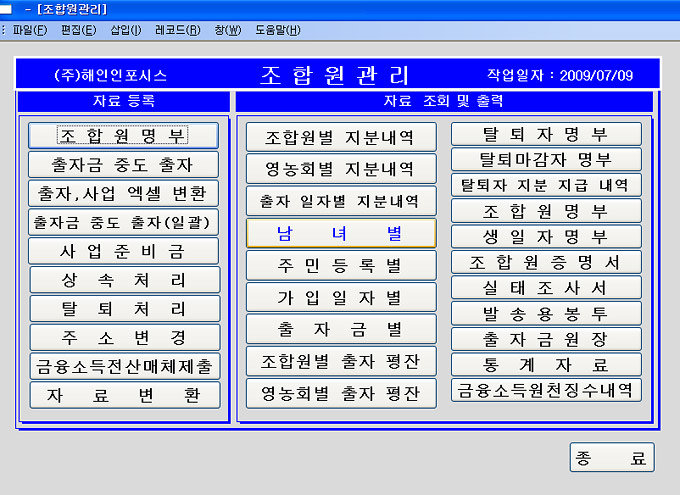Open the 레코드(R) menu
680x495 pixels.
[x=177, y=30]
